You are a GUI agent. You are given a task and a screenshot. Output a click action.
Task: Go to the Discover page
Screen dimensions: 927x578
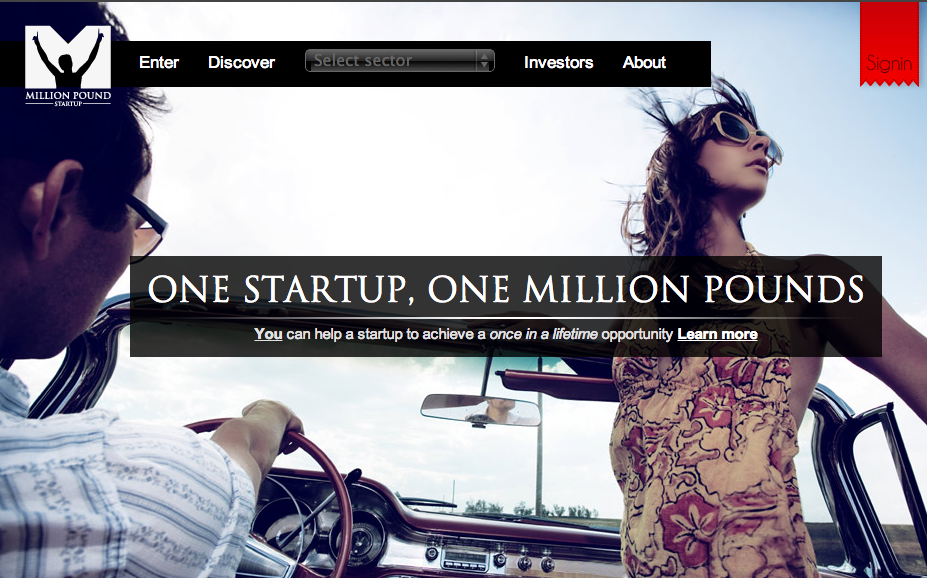coord(241,62)
